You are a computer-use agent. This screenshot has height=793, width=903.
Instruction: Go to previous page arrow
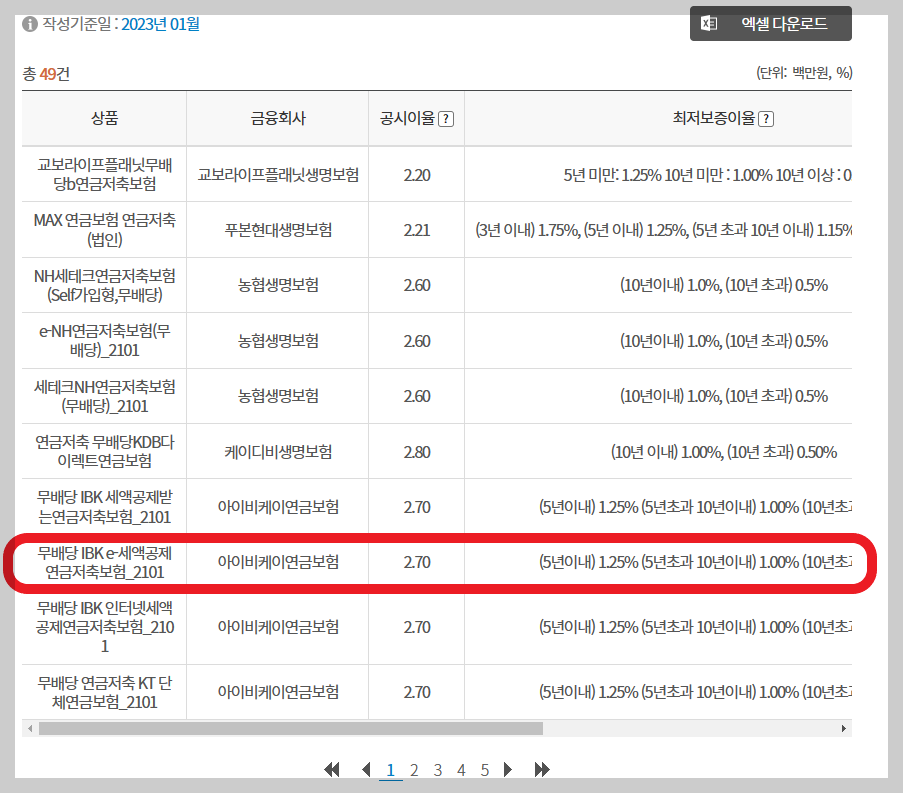[x=366, y=769]
